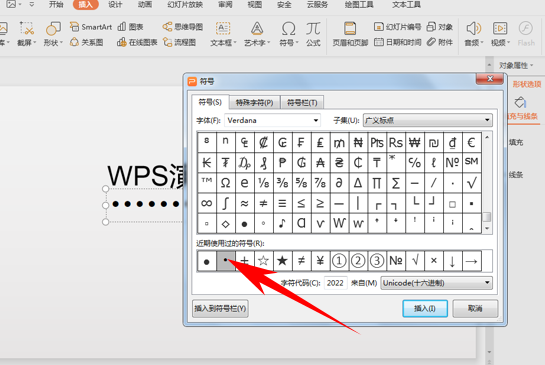Select the pound £ symbol
Image resolution: width=545 pixels, height=365 pixels.
(x=320, y=143)
